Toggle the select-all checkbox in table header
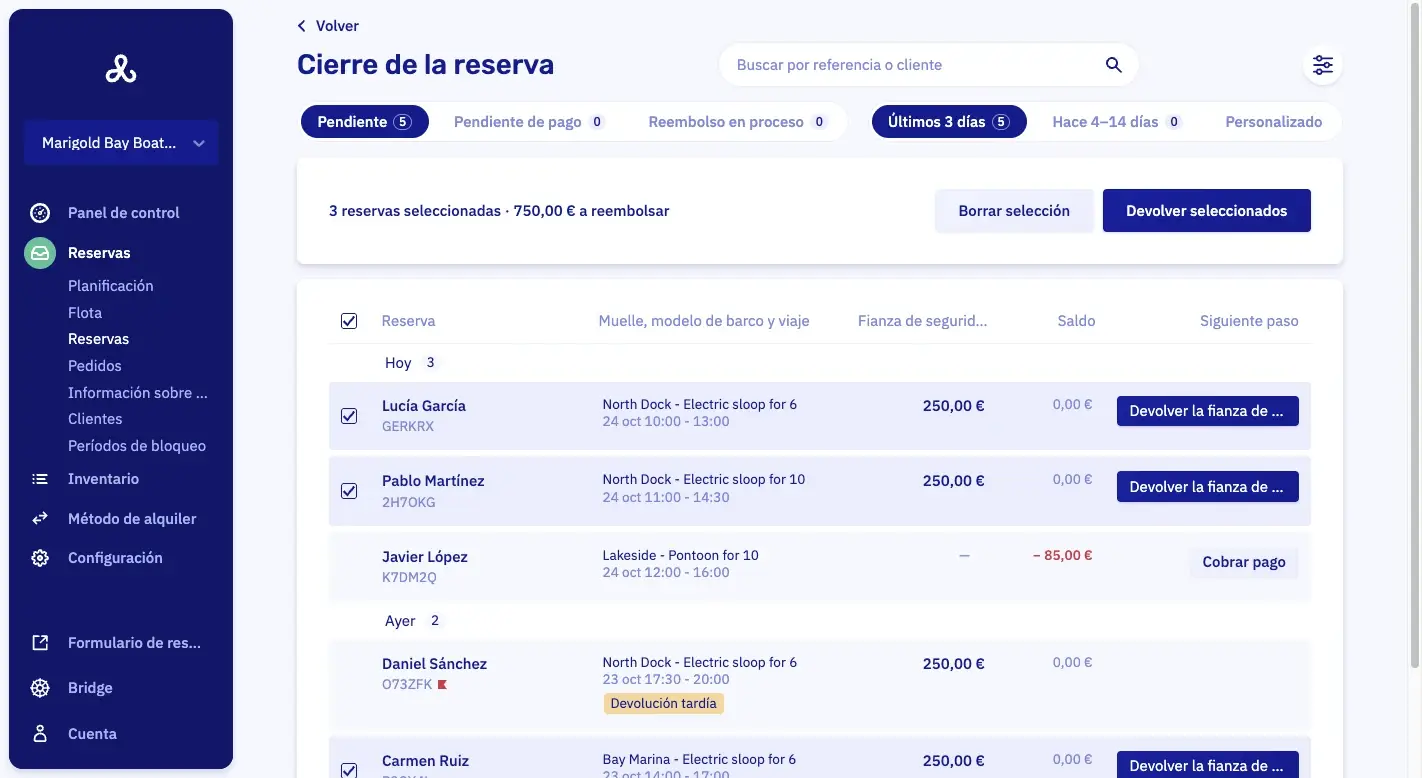This screenshot has height=778, width=1422. [x=349, y=321]
